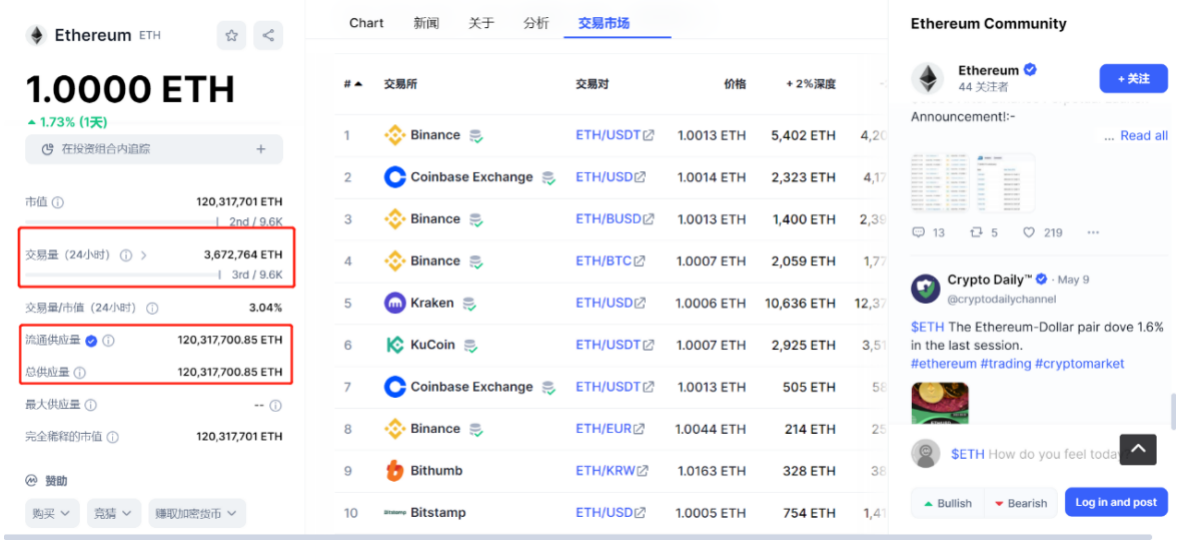Click info icon next to 总供应量
1202x560 pixels.
(x=80, y=372)
